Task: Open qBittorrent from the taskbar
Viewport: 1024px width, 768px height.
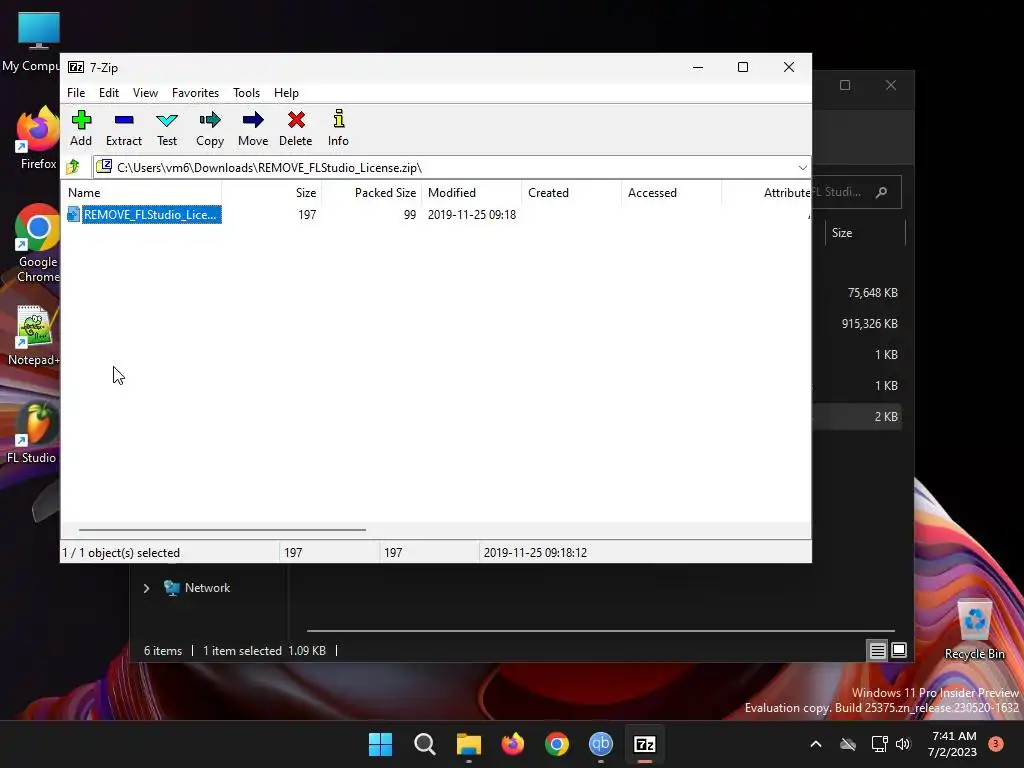Action: (x=601, y=744)
